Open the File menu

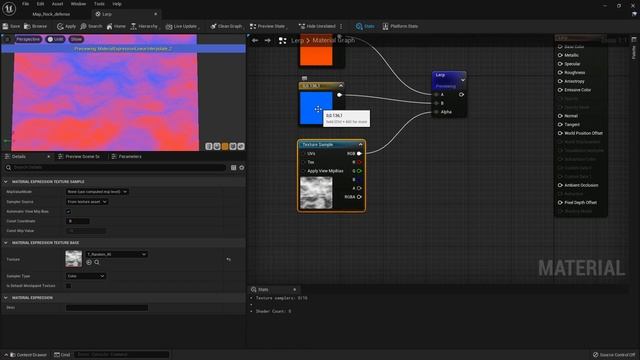(25, 4)
